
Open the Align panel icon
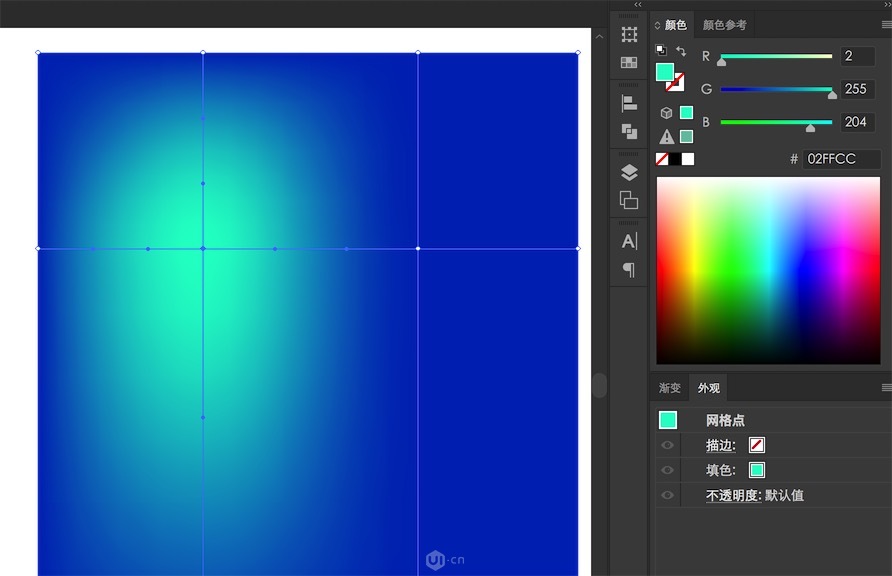pyautogui.click(x=629, y=103)
